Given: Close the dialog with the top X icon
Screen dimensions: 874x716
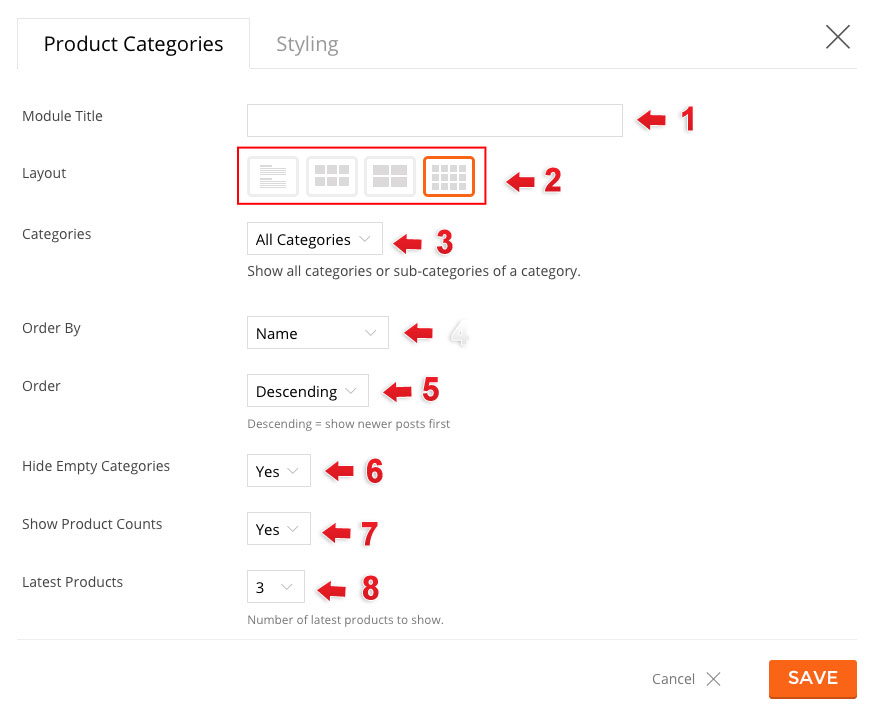Looking at the screenshot, I should click(x=837, y=37).
